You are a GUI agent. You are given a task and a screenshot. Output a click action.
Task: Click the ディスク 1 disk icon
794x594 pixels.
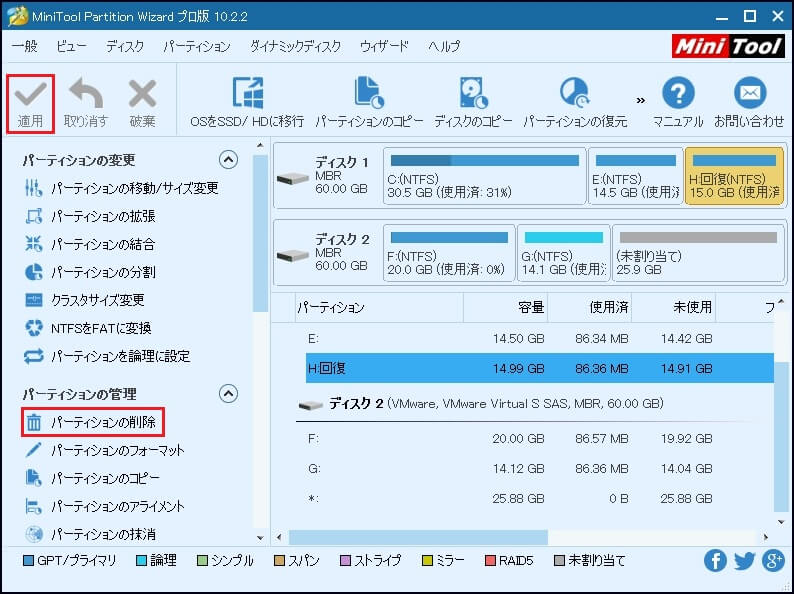(x=293, y=178)
